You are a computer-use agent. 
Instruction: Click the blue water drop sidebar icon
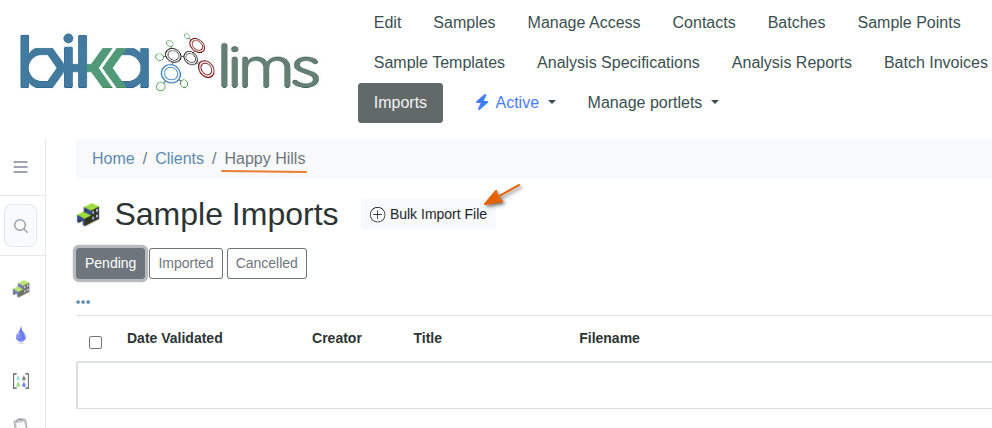[20, 335]
